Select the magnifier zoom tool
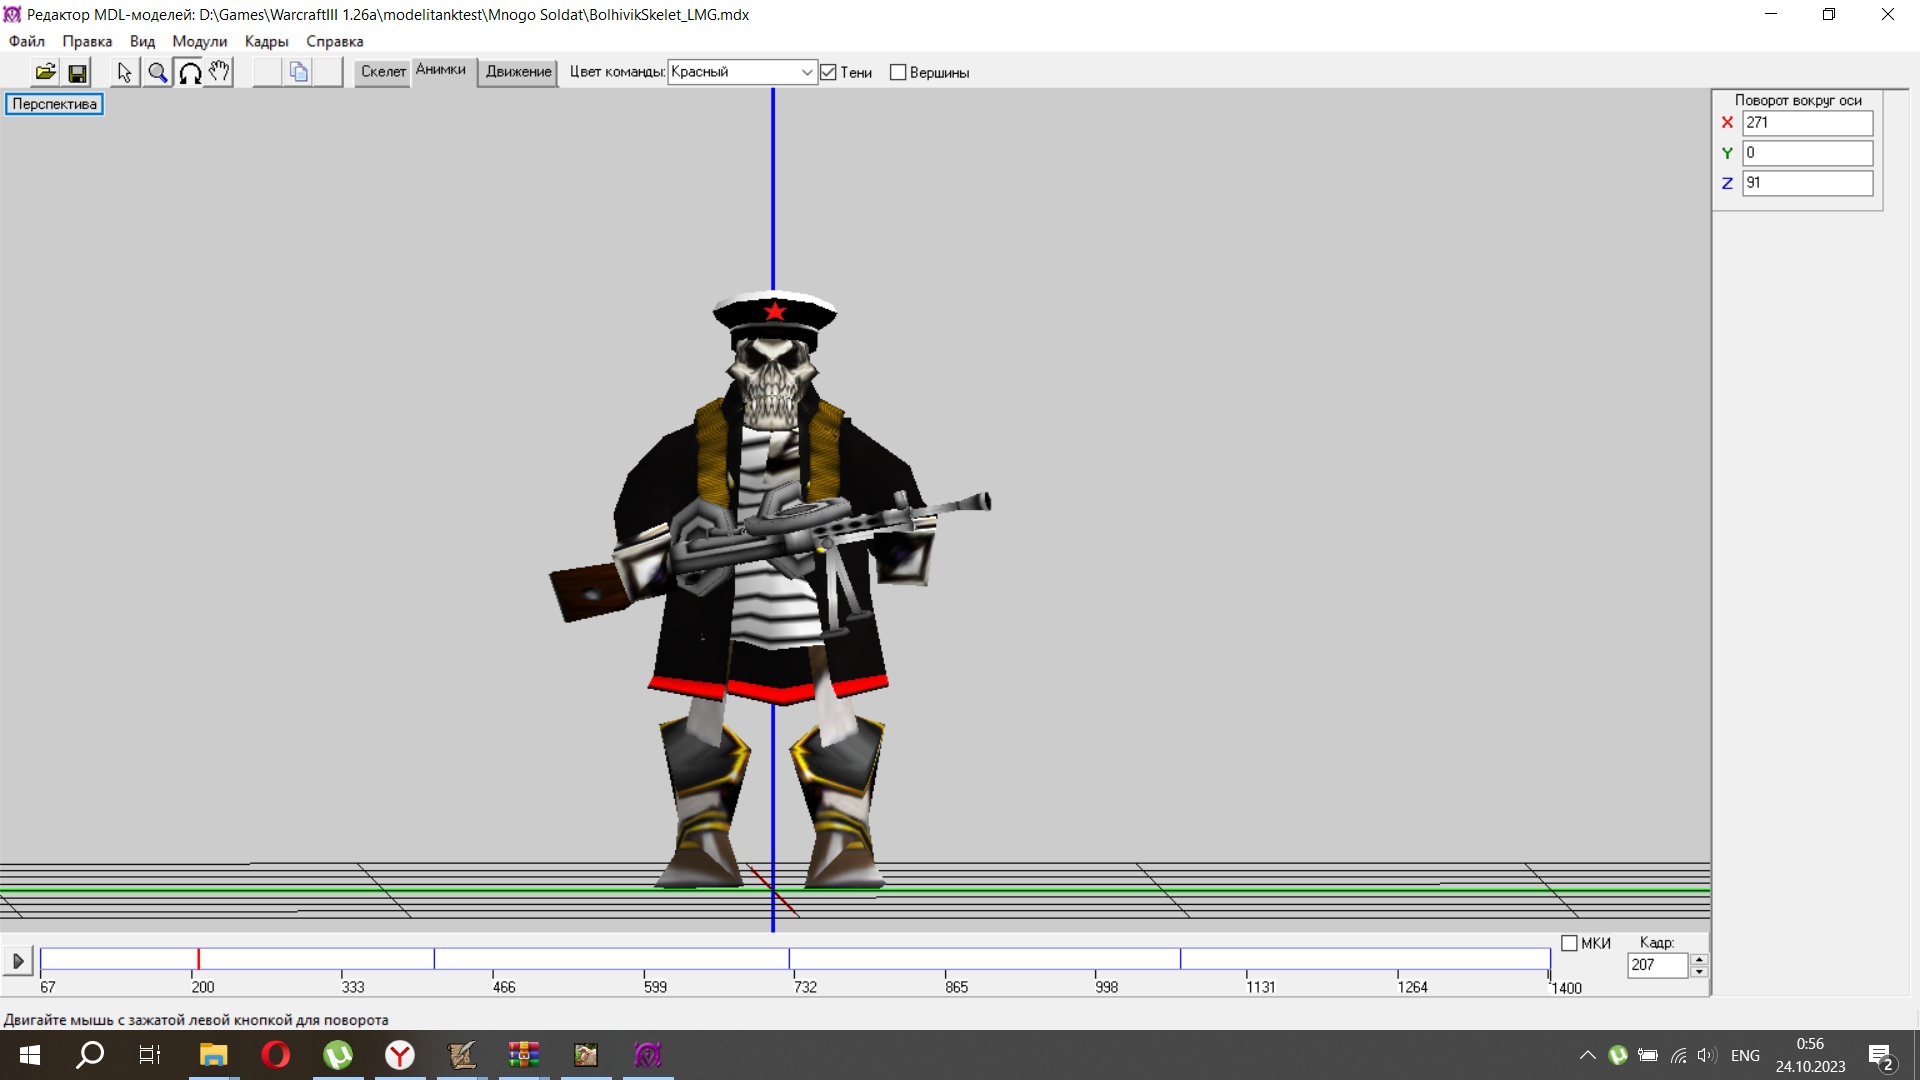The width and height of the screenshot is (1920, 1080). (157, 72)
